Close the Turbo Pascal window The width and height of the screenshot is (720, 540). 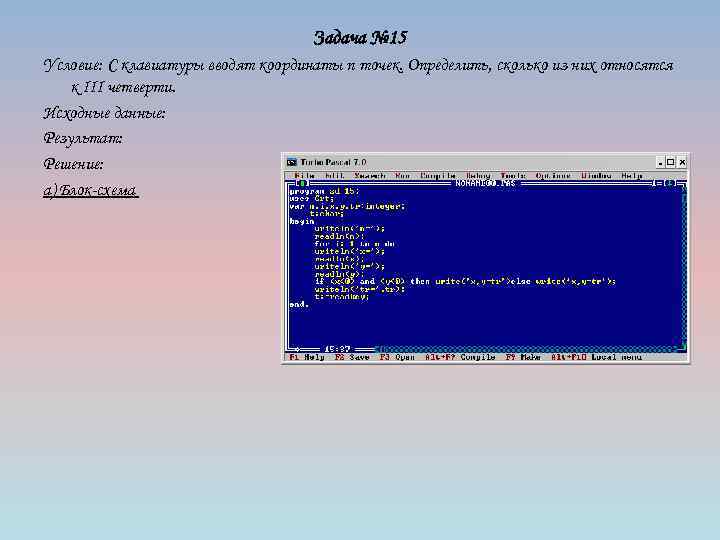(x=682, y=162)
